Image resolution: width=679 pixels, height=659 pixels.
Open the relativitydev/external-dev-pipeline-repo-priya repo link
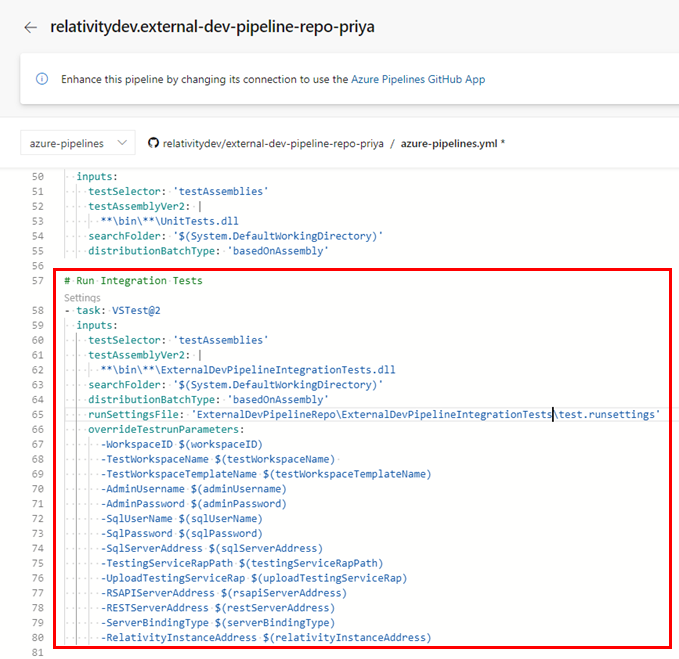pos(273,143)
